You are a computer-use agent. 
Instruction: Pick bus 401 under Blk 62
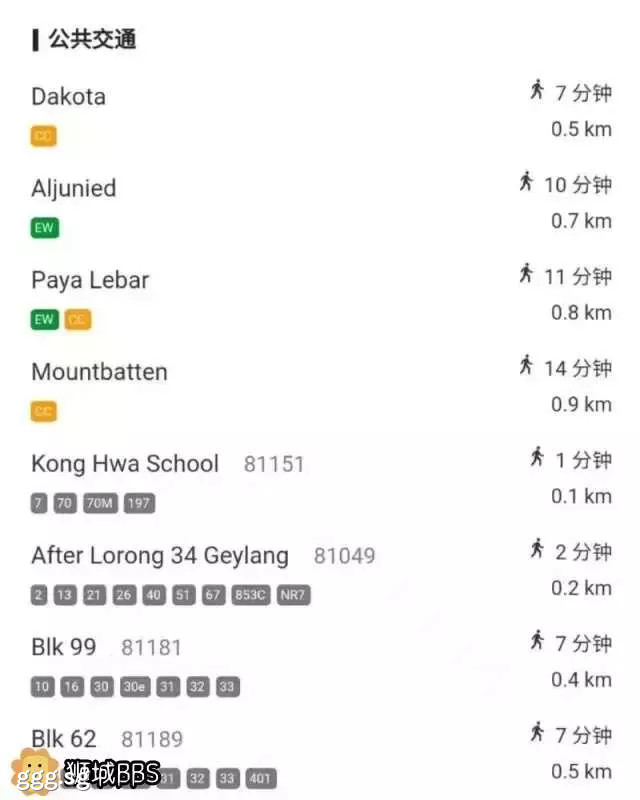coord(259,778)
